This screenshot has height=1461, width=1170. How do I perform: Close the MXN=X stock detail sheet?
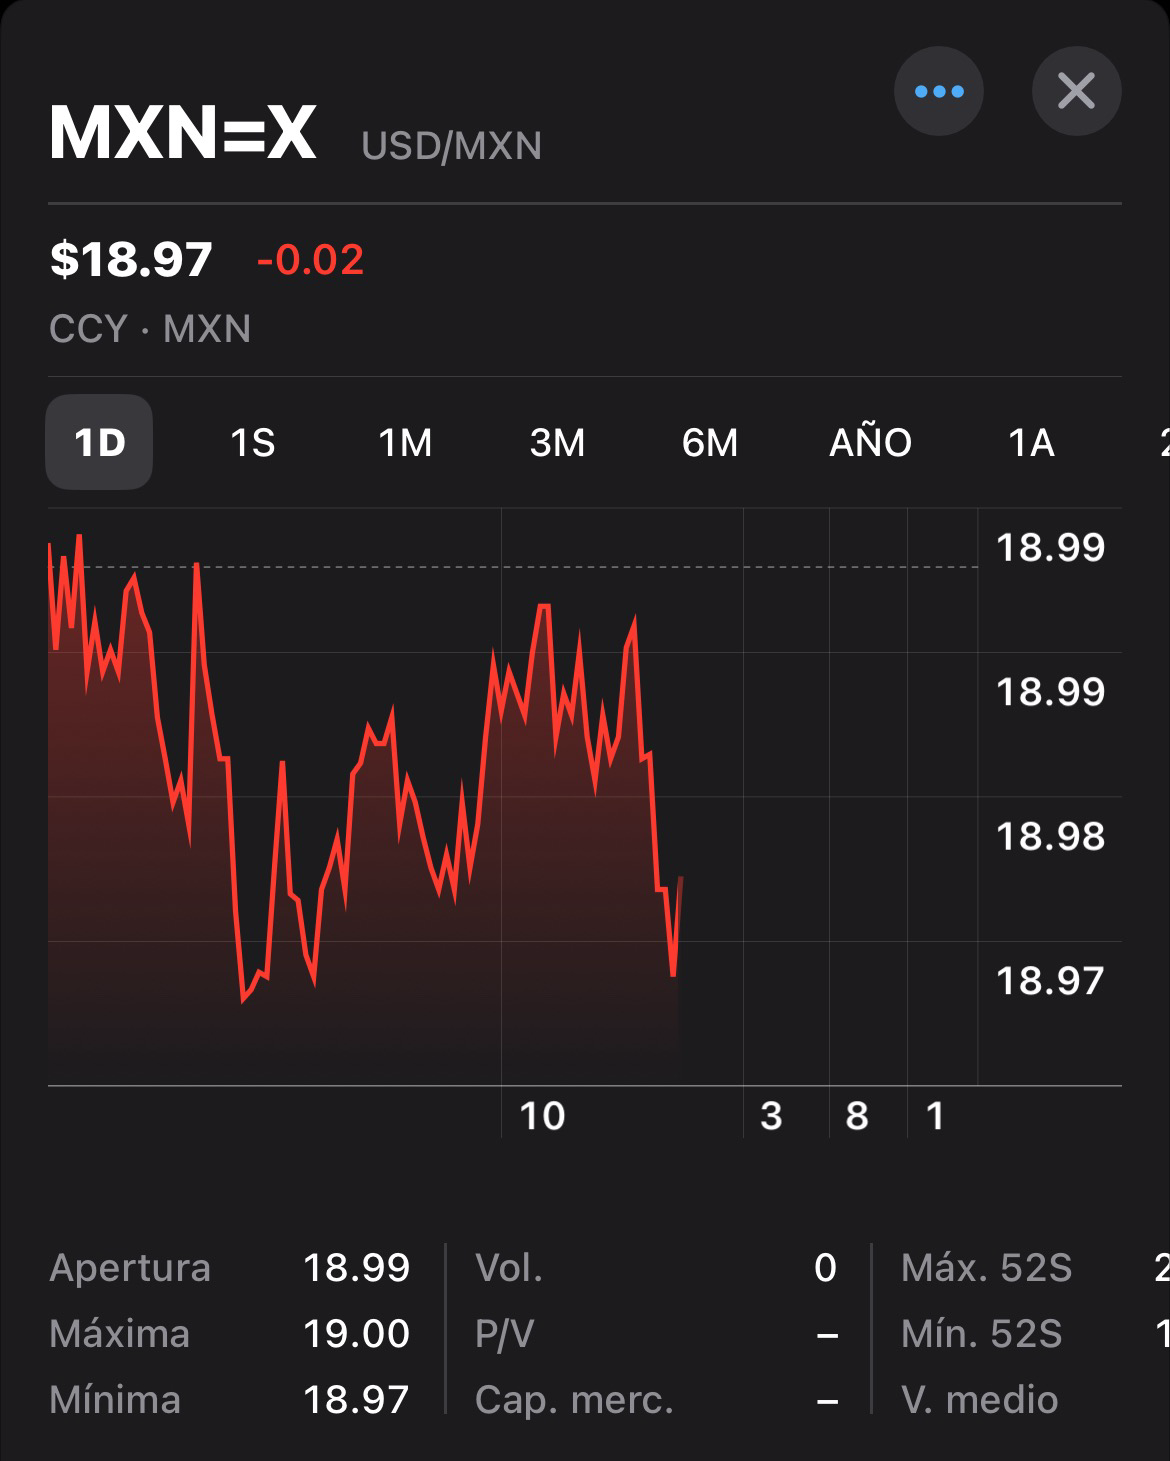[x=1076, y=91]
